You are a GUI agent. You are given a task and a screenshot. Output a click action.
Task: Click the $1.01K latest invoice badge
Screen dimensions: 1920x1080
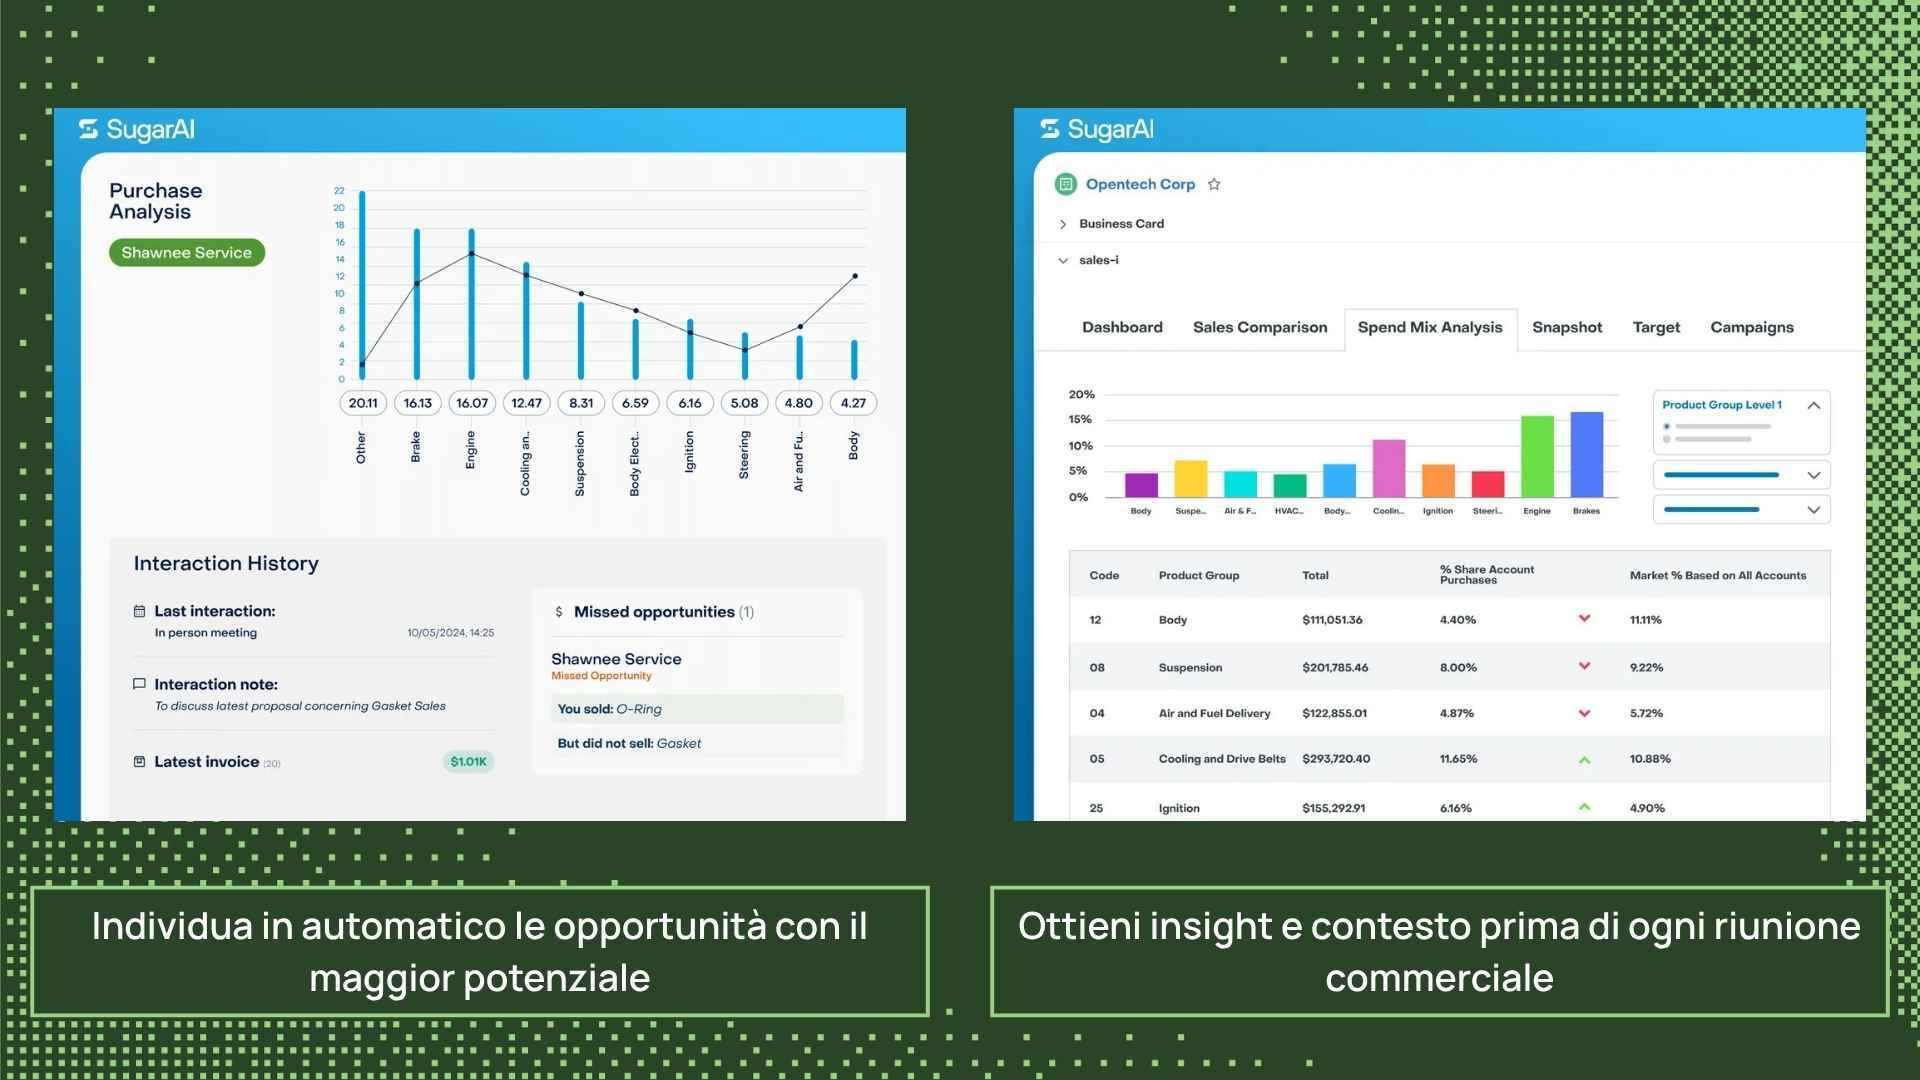tap(468, 762)
